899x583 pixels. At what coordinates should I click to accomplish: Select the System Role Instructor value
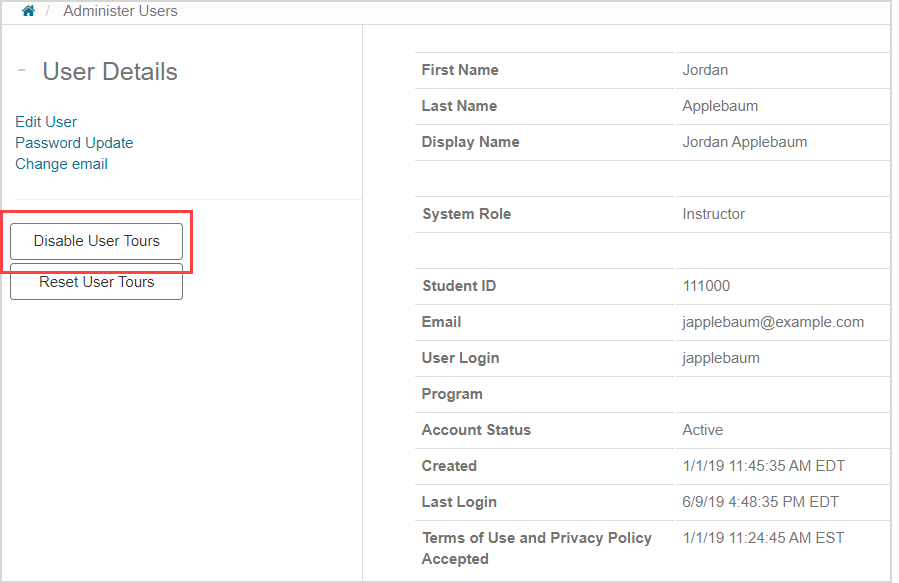[713, 213]
